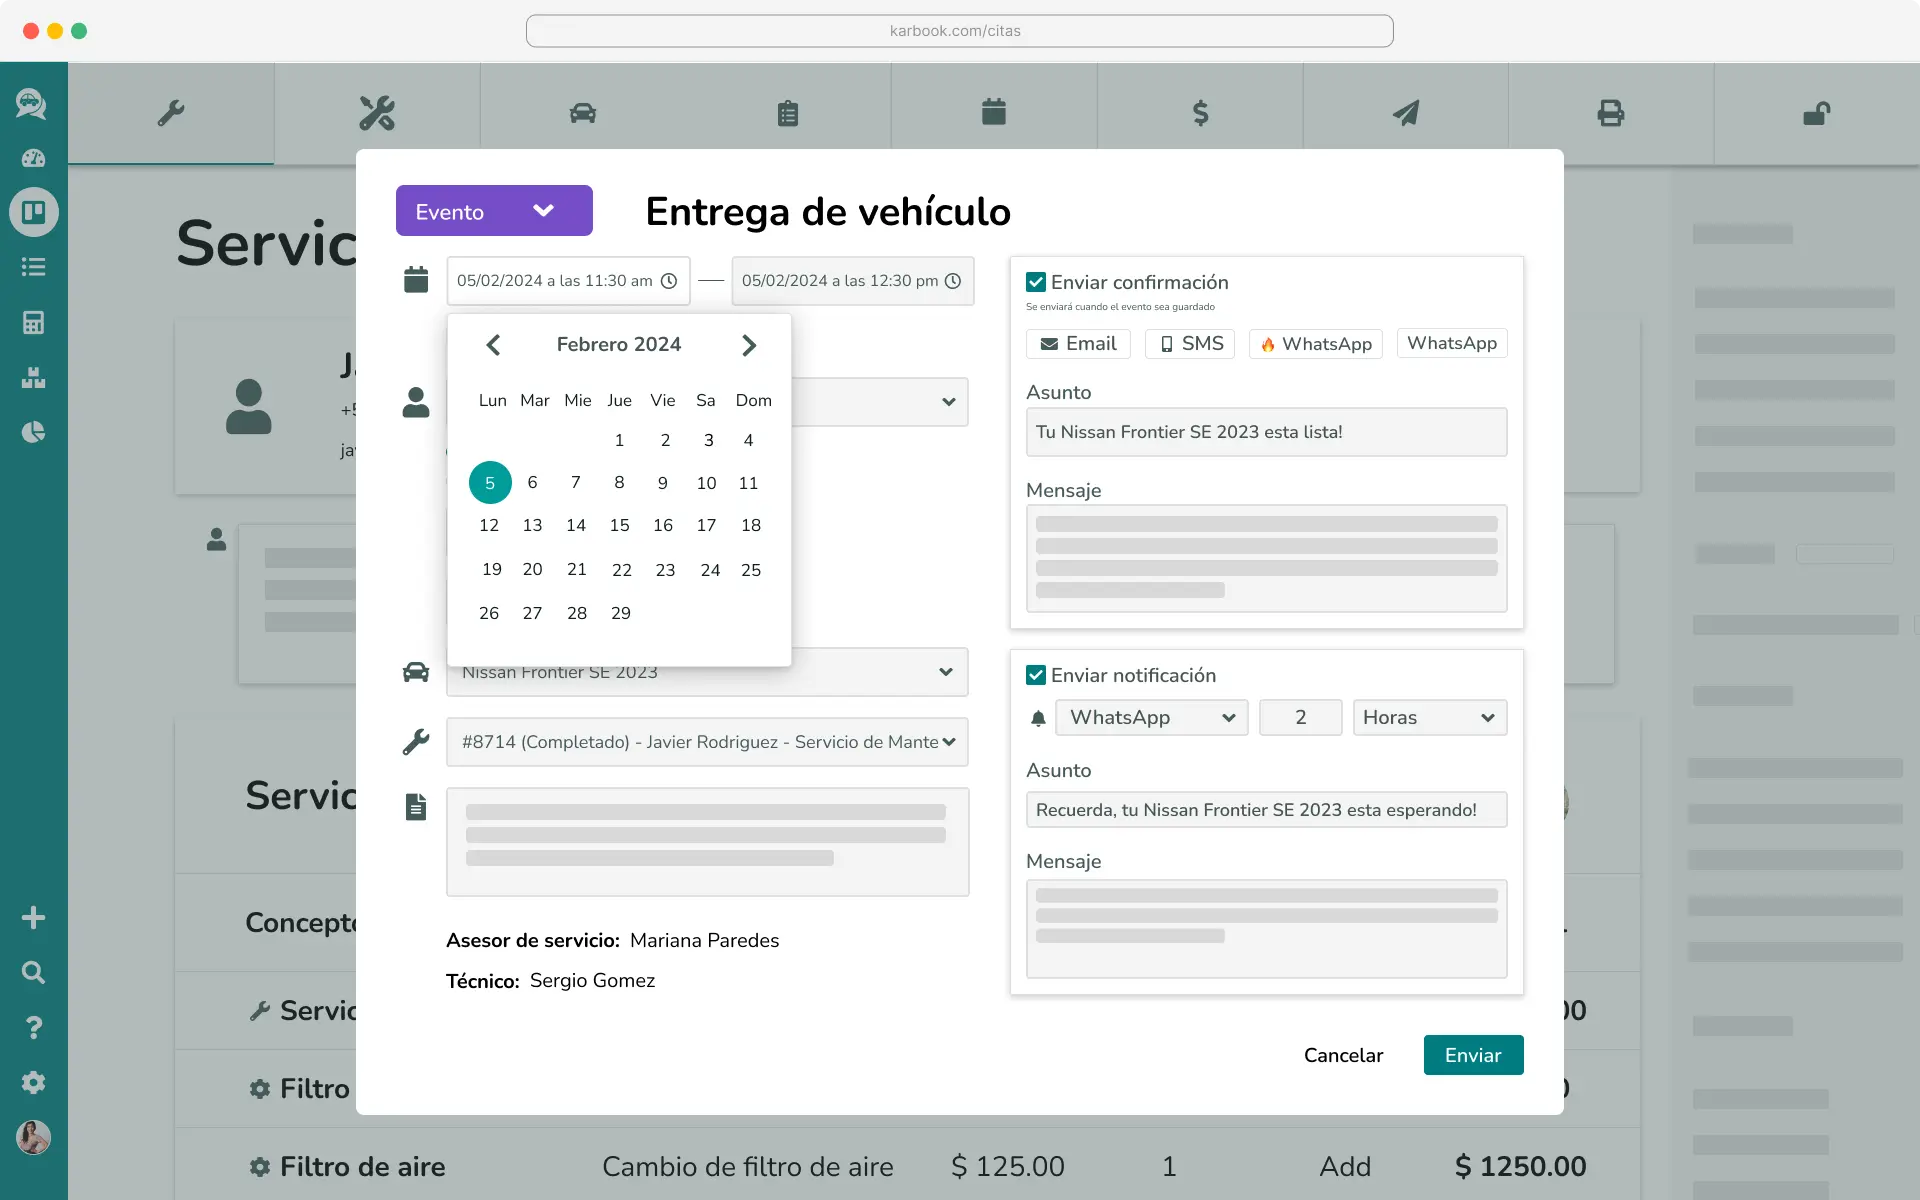This screenshot has width=1920, height=1200.
Task: Switch to the car tab
Action: 583,113
